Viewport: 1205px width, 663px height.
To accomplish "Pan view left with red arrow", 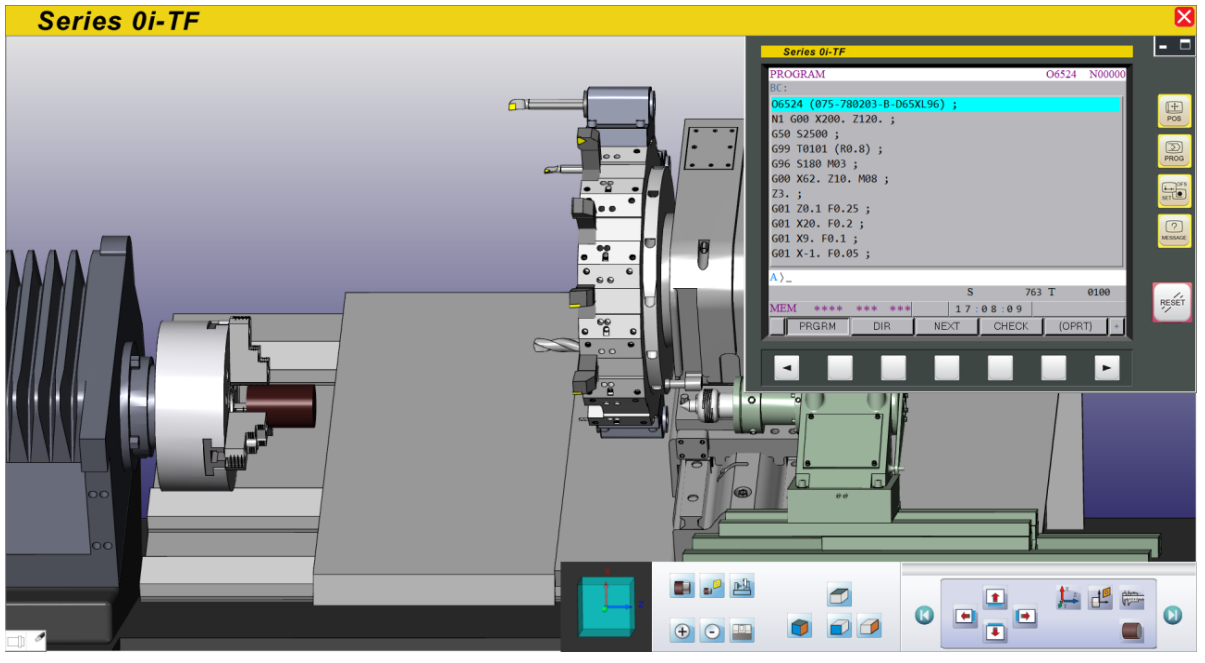I will pyautogui.click(x=965, y=617).
